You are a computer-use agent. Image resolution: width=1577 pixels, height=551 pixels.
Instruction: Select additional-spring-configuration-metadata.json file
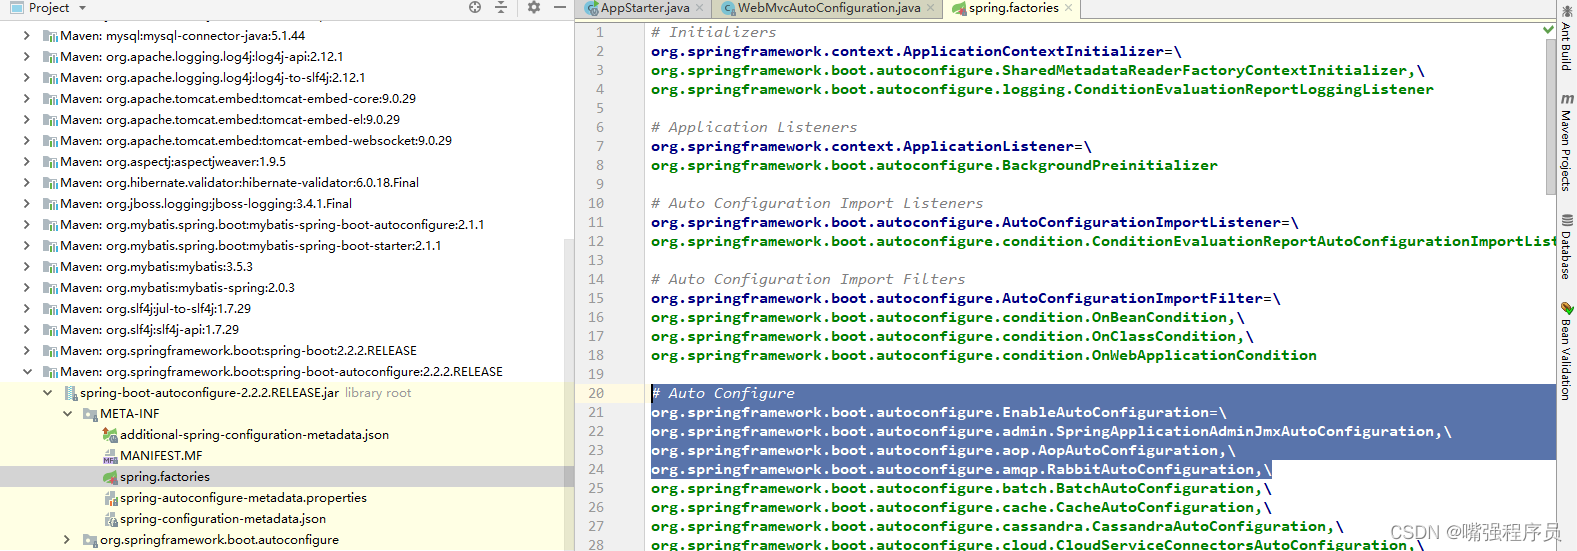(x=254, y=434)
